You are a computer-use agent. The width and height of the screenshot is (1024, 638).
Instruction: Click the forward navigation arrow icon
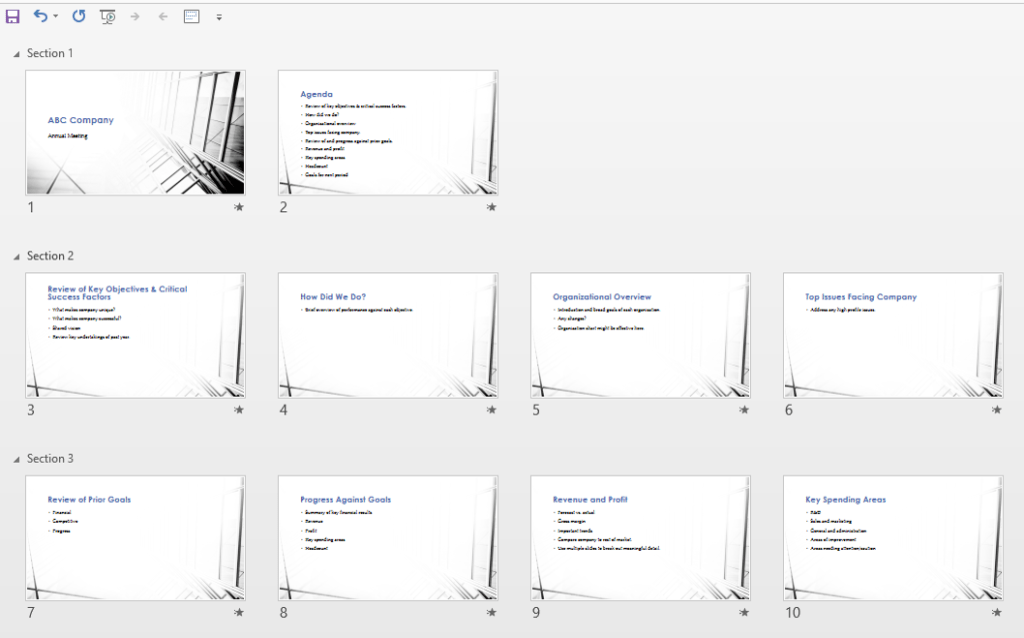click(134, 16)
